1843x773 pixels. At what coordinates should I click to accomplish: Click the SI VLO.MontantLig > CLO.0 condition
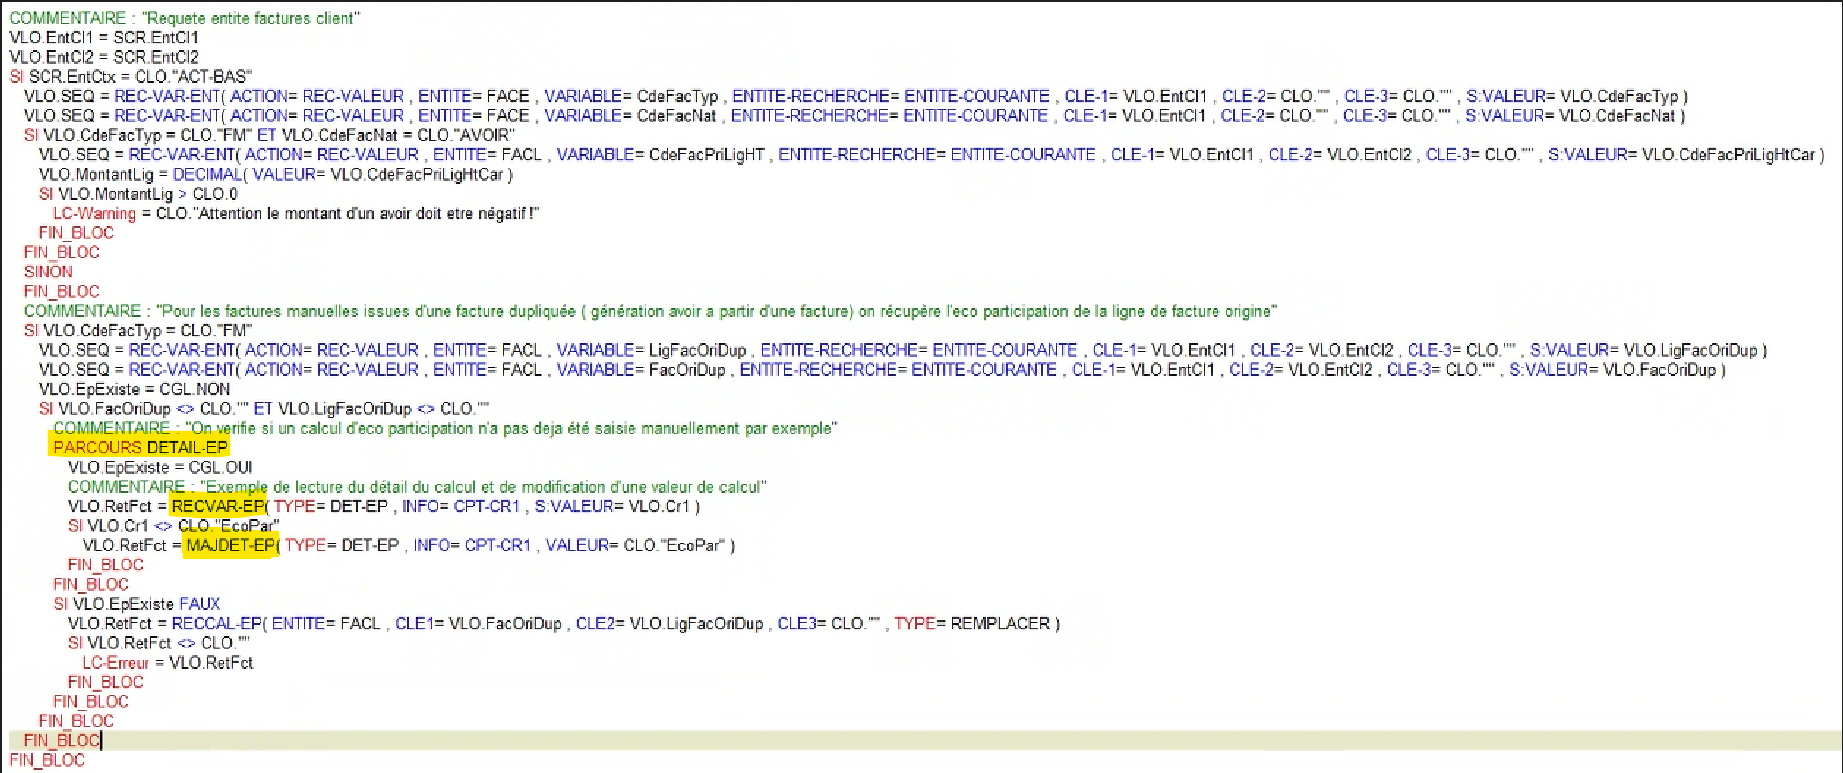point(138,194)
